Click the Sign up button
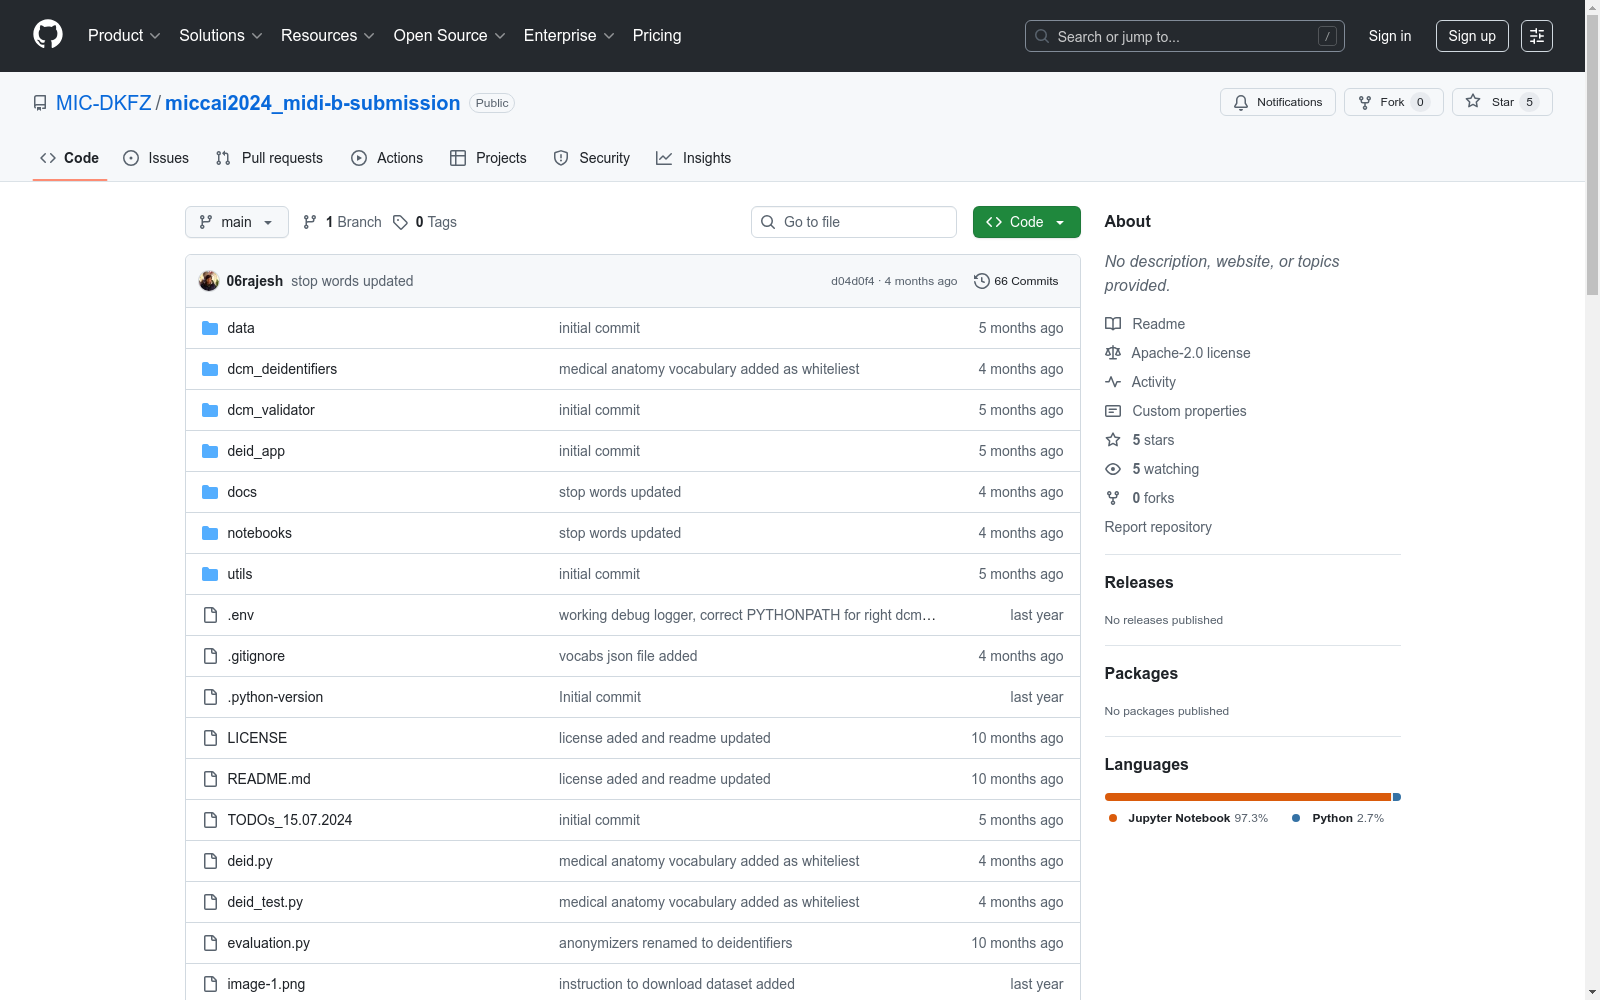Screen dimensions: 1600x1000 [1472, 36]
